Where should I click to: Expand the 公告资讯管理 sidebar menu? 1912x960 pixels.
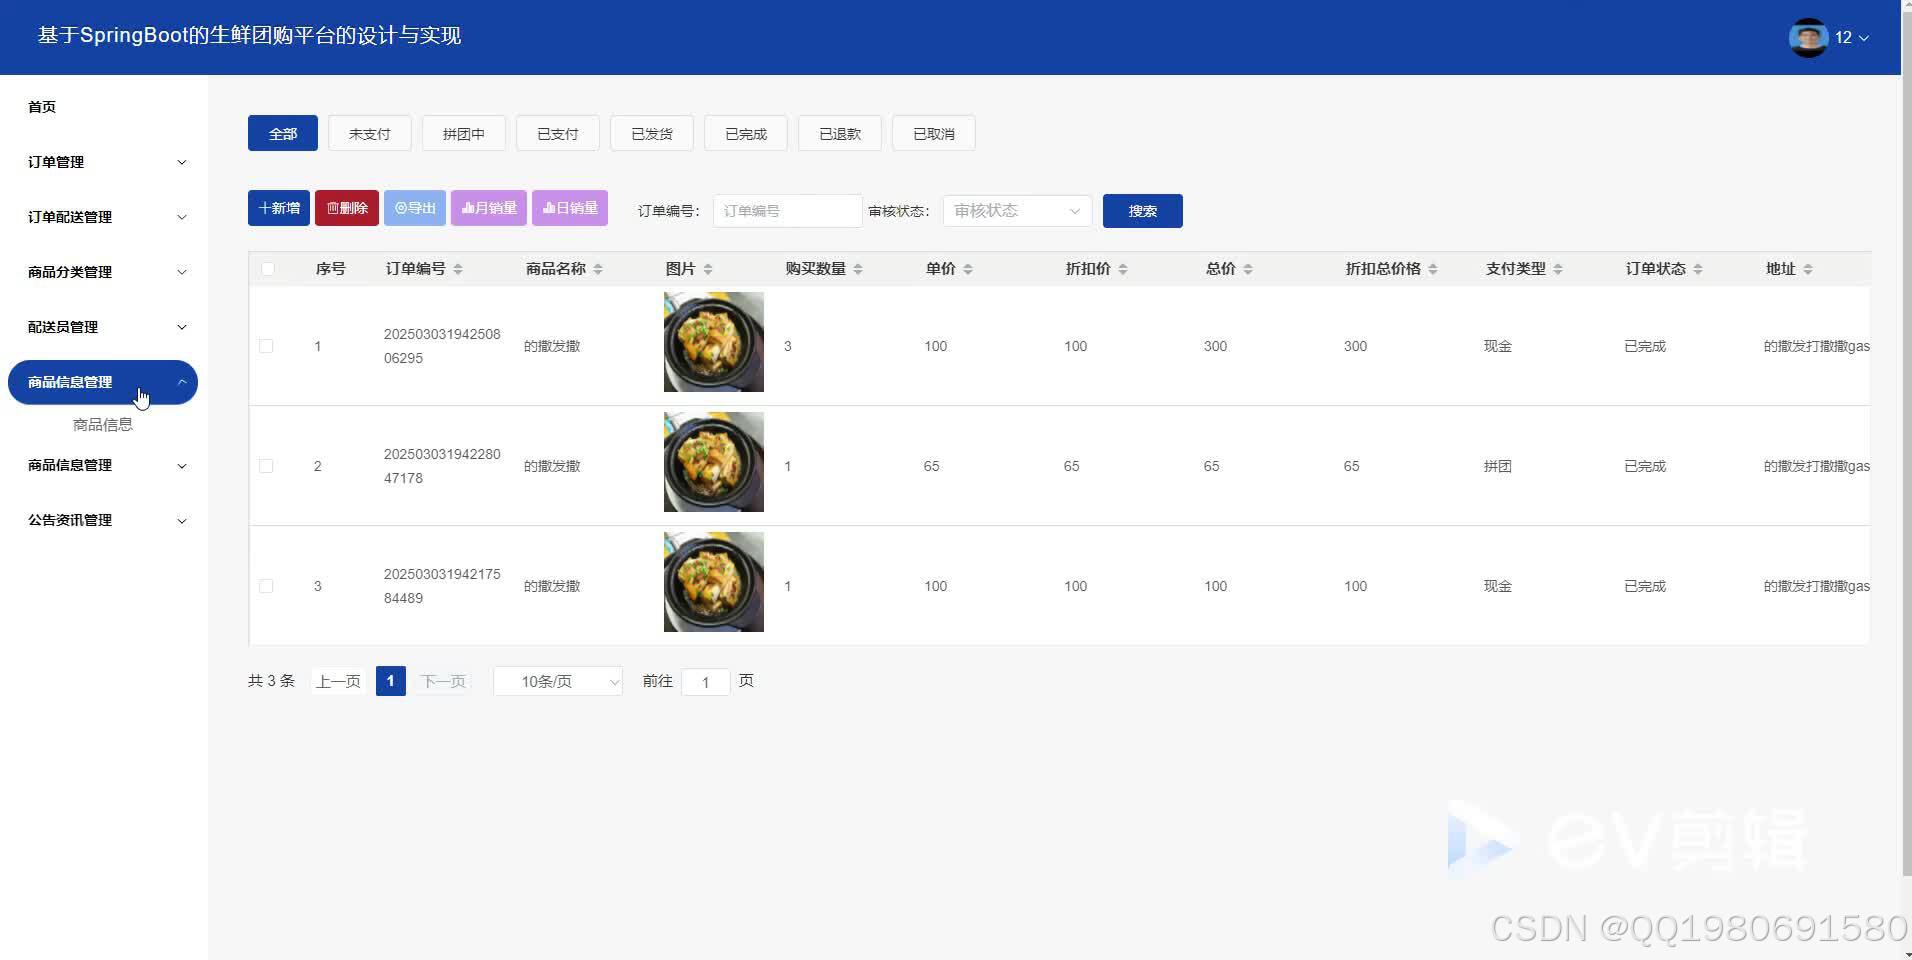point(104,520)
